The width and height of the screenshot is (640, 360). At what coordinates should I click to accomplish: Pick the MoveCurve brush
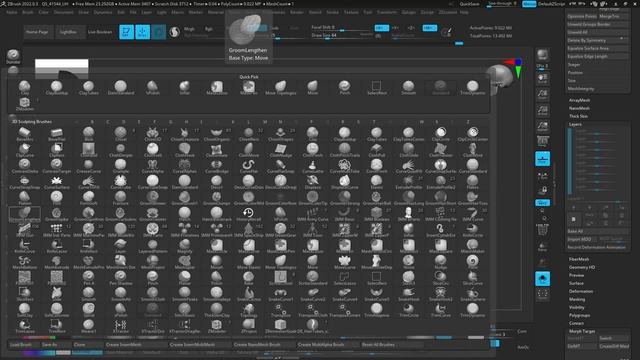344,262
